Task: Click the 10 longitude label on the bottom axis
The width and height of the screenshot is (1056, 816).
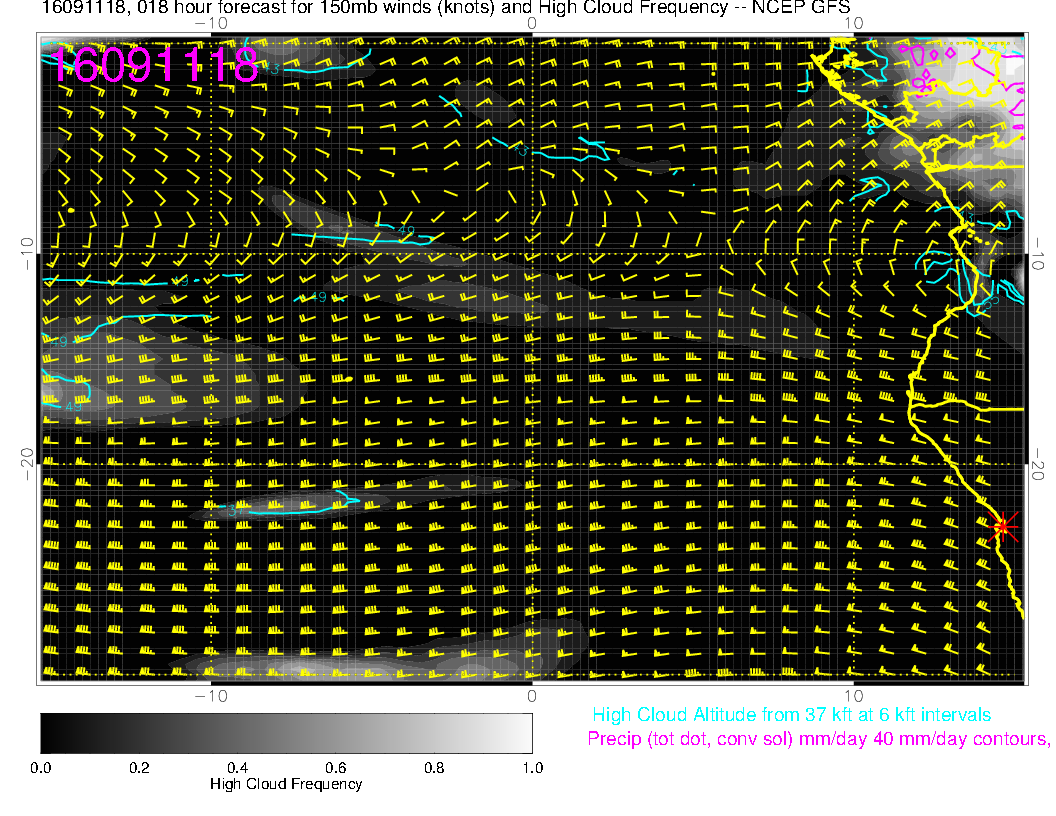Action: click(x=852, y=695)
